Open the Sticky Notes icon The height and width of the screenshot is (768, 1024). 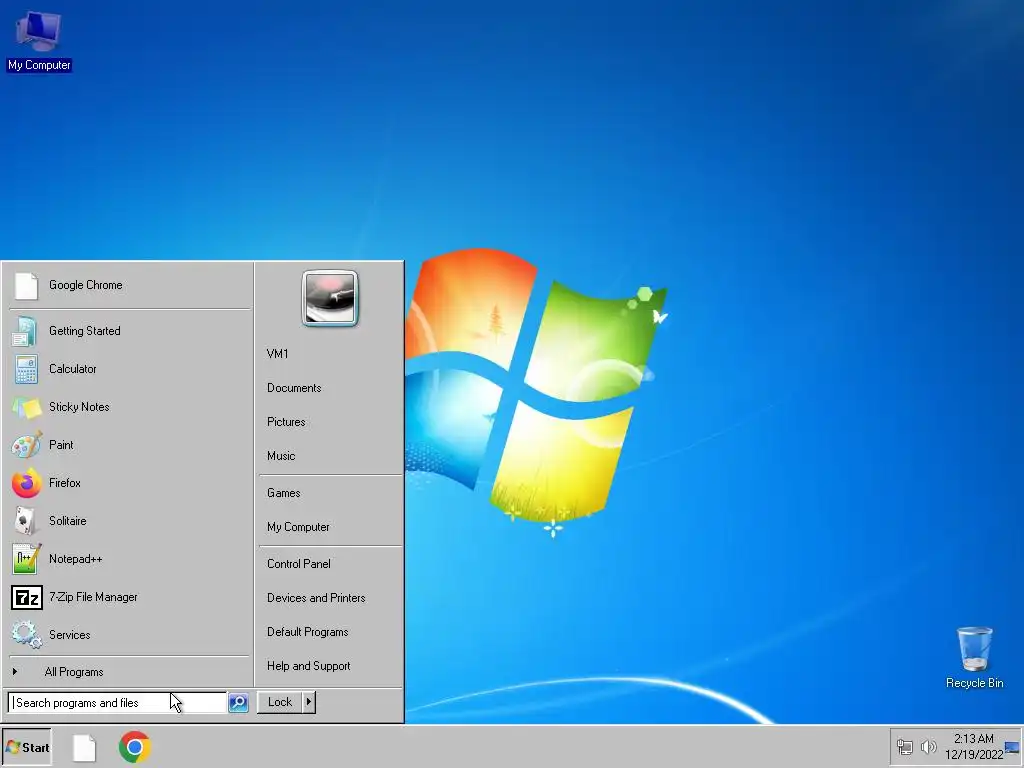26,408
